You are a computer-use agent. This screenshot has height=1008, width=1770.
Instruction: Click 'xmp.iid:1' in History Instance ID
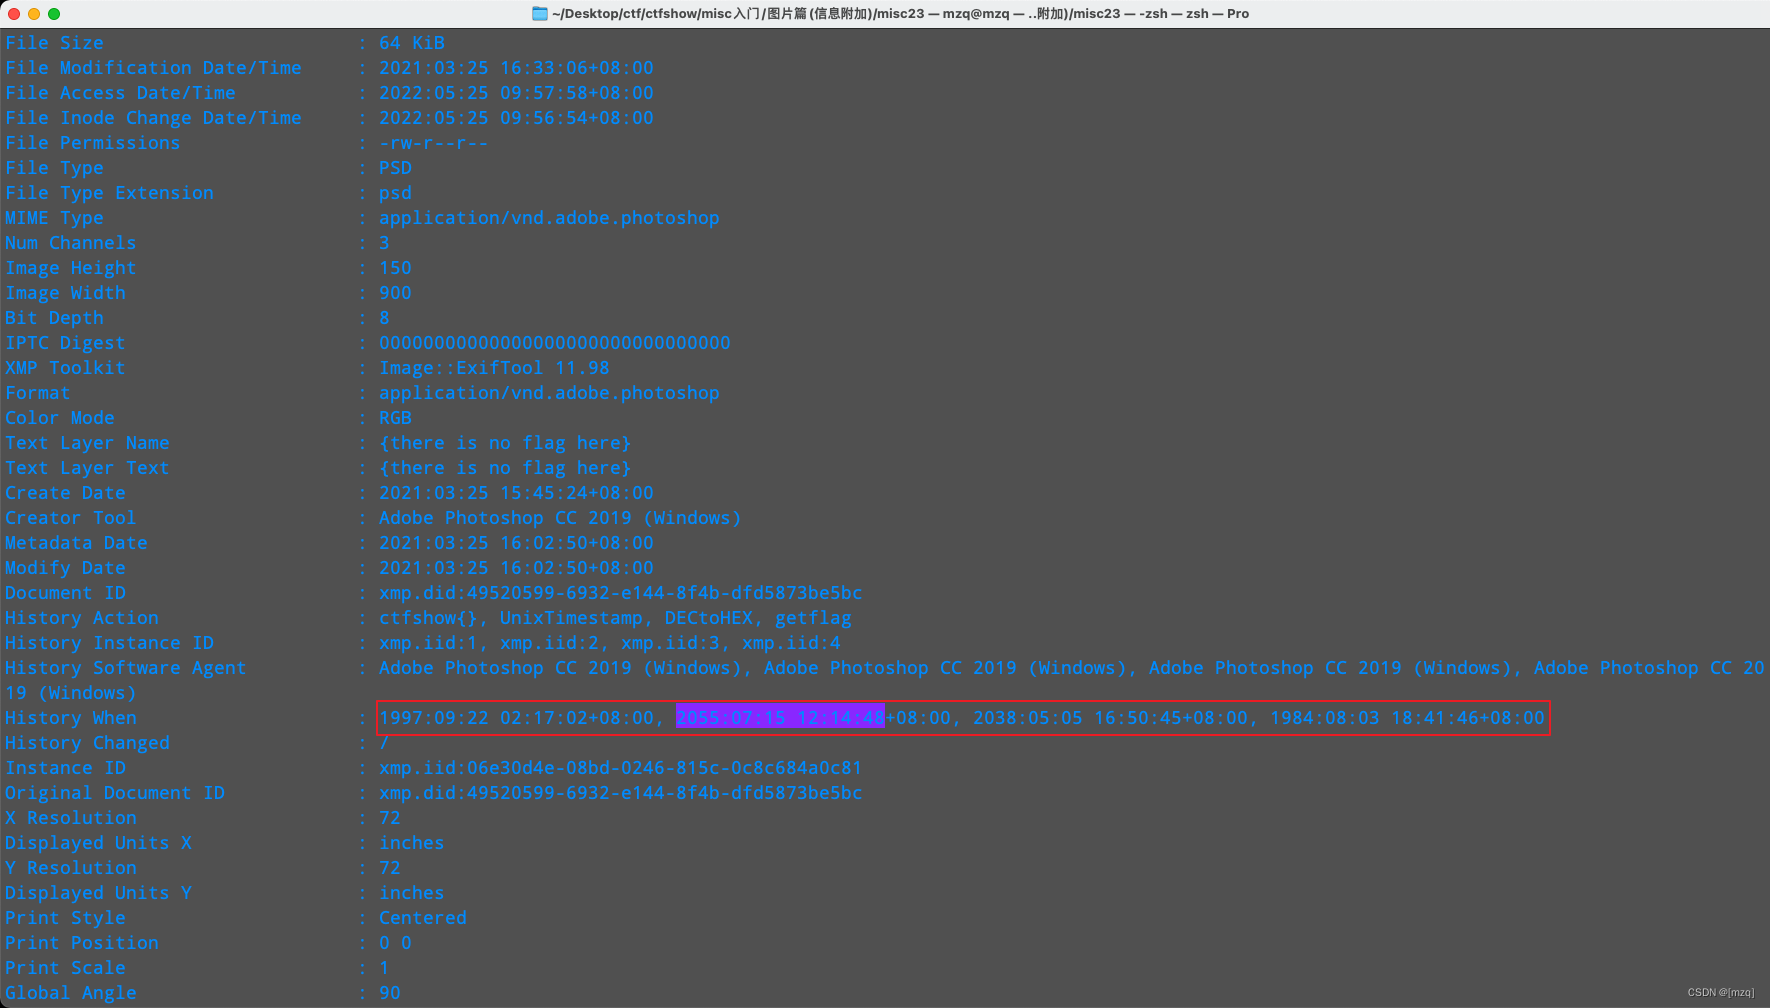(428, 643)
